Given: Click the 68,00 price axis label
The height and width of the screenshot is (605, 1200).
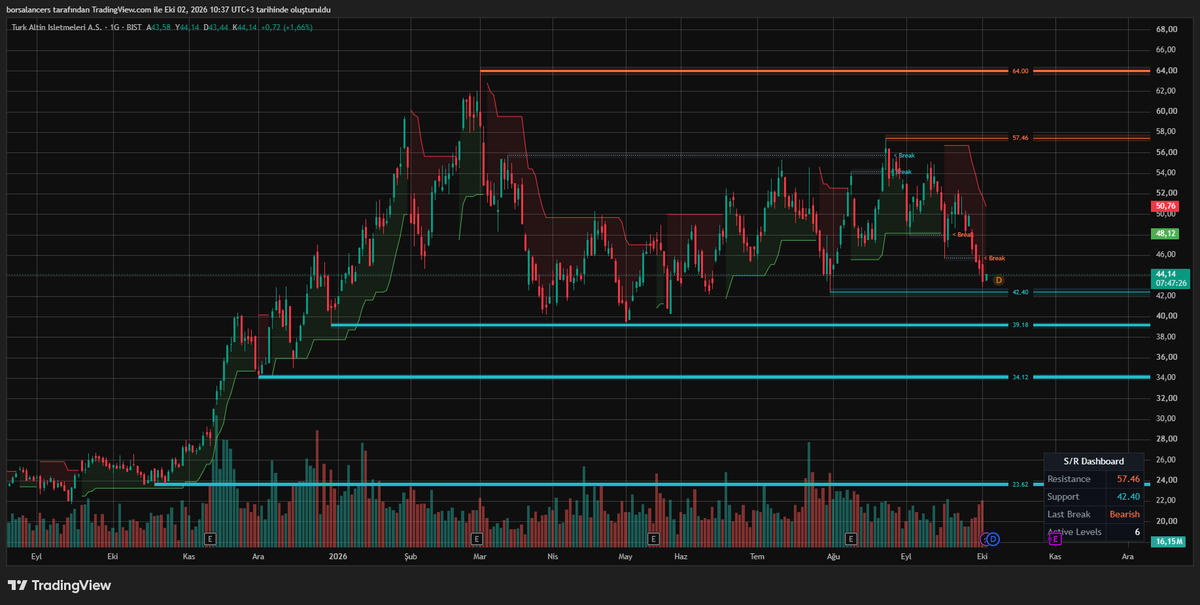Looking at the screenshot, I should [x=1165, y=29].
